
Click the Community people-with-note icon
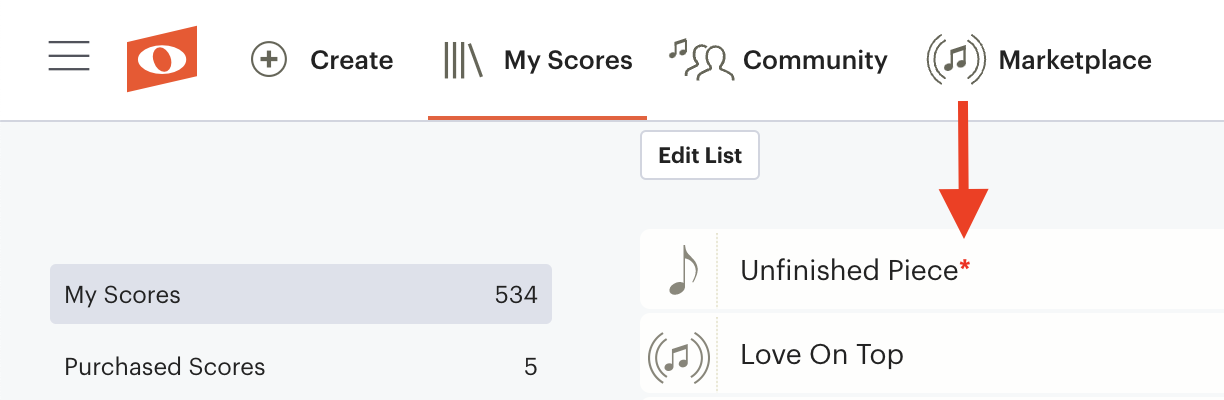click(x=702, y=60)
